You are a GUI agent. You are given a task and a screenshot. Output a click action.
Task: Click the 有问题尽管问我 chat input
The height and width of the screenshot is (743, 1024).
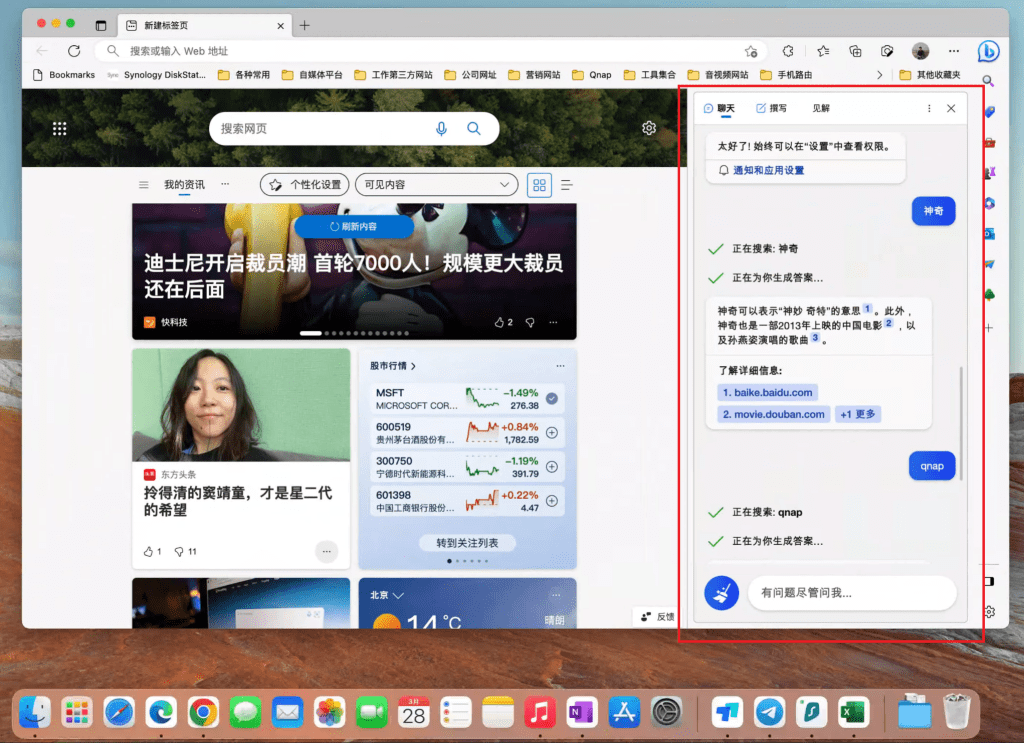(x=852, y=593)
